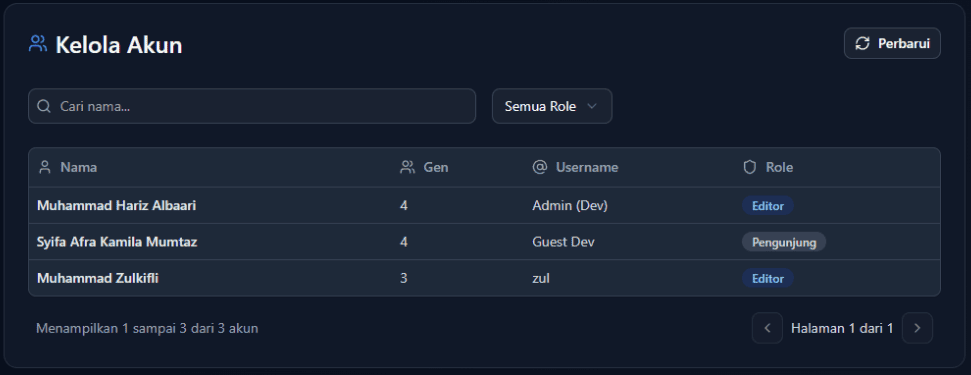Click the magnifier icon in the search box
The width and height of the screenshot is (971, 375).
pos(43,106)
